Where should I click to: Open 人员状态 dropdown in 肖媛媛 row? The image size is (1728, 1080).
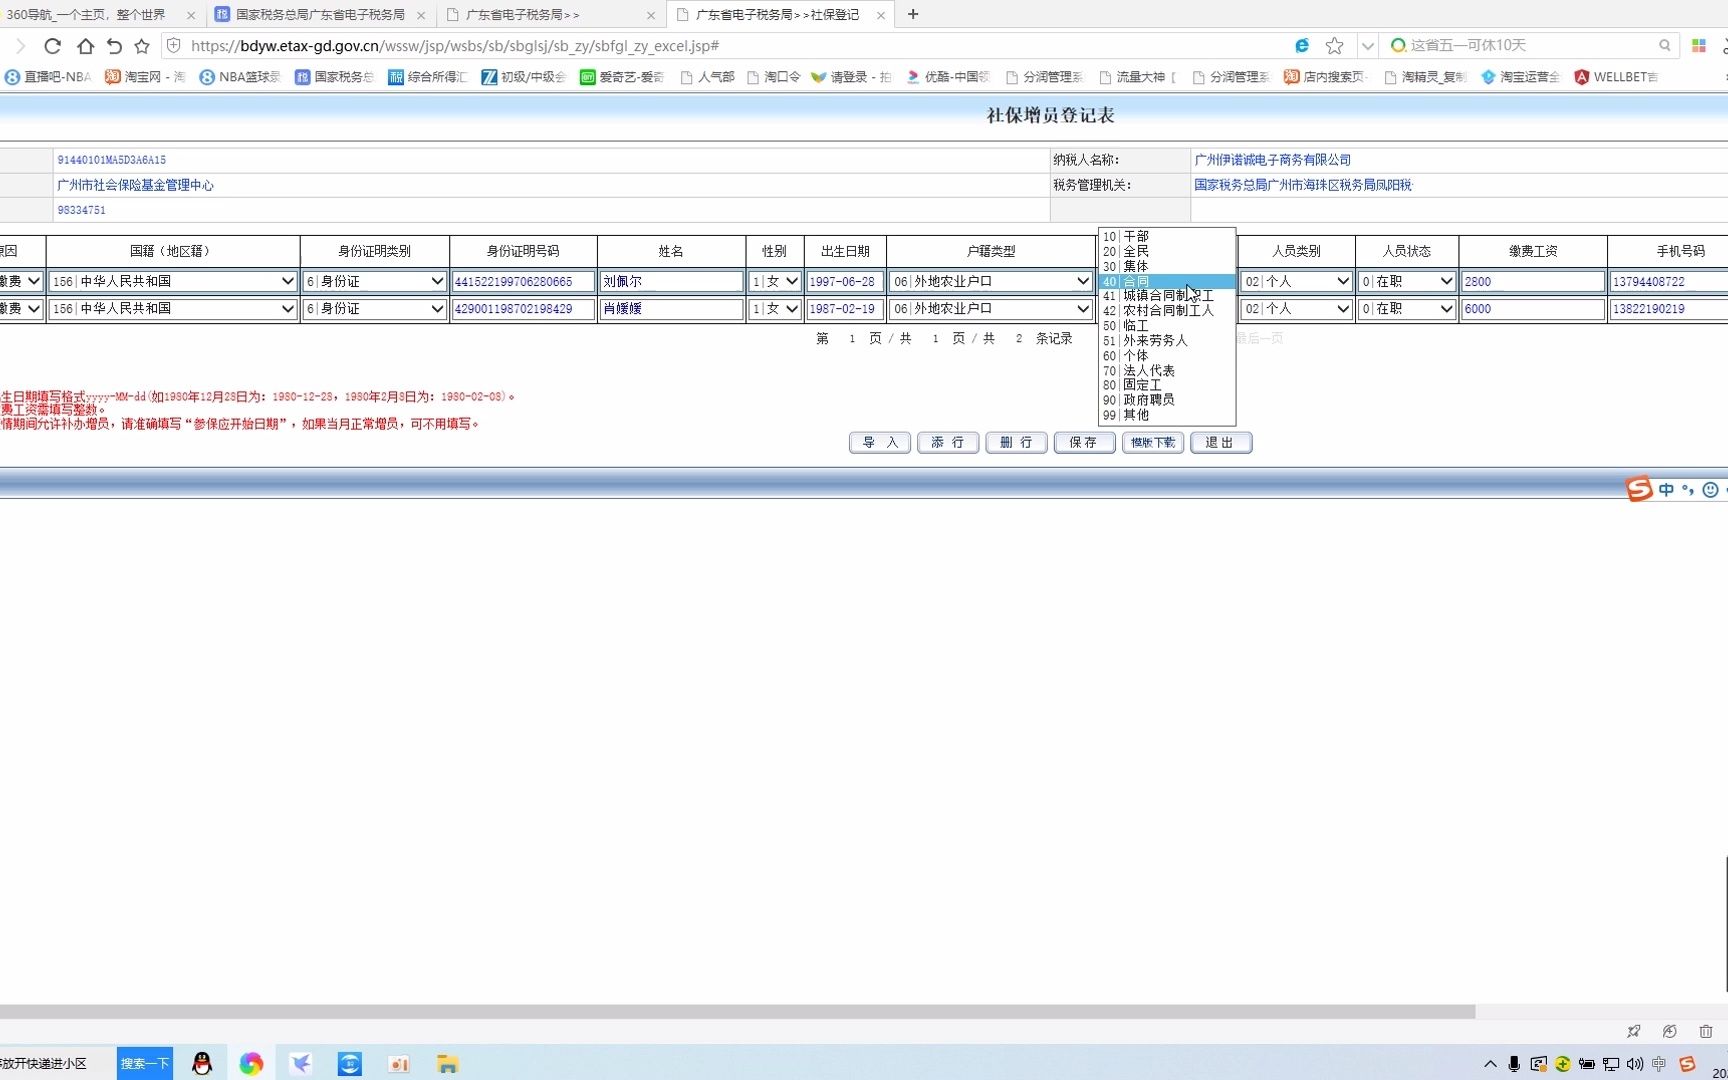pos(1407,309)
